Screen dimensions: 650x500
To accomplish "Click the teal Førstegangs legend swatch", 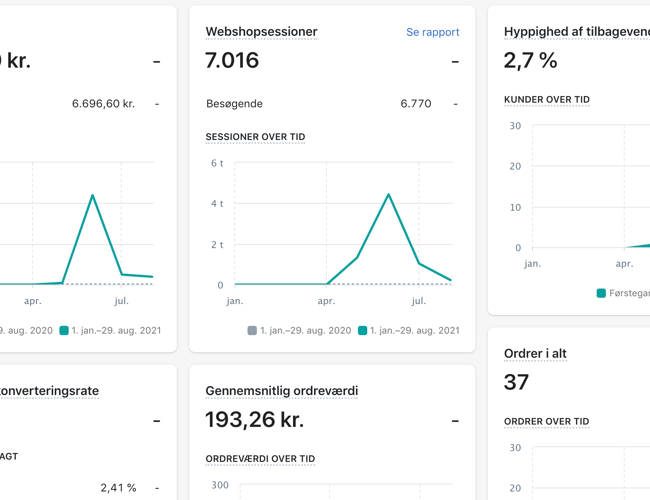I will (601, 293).
